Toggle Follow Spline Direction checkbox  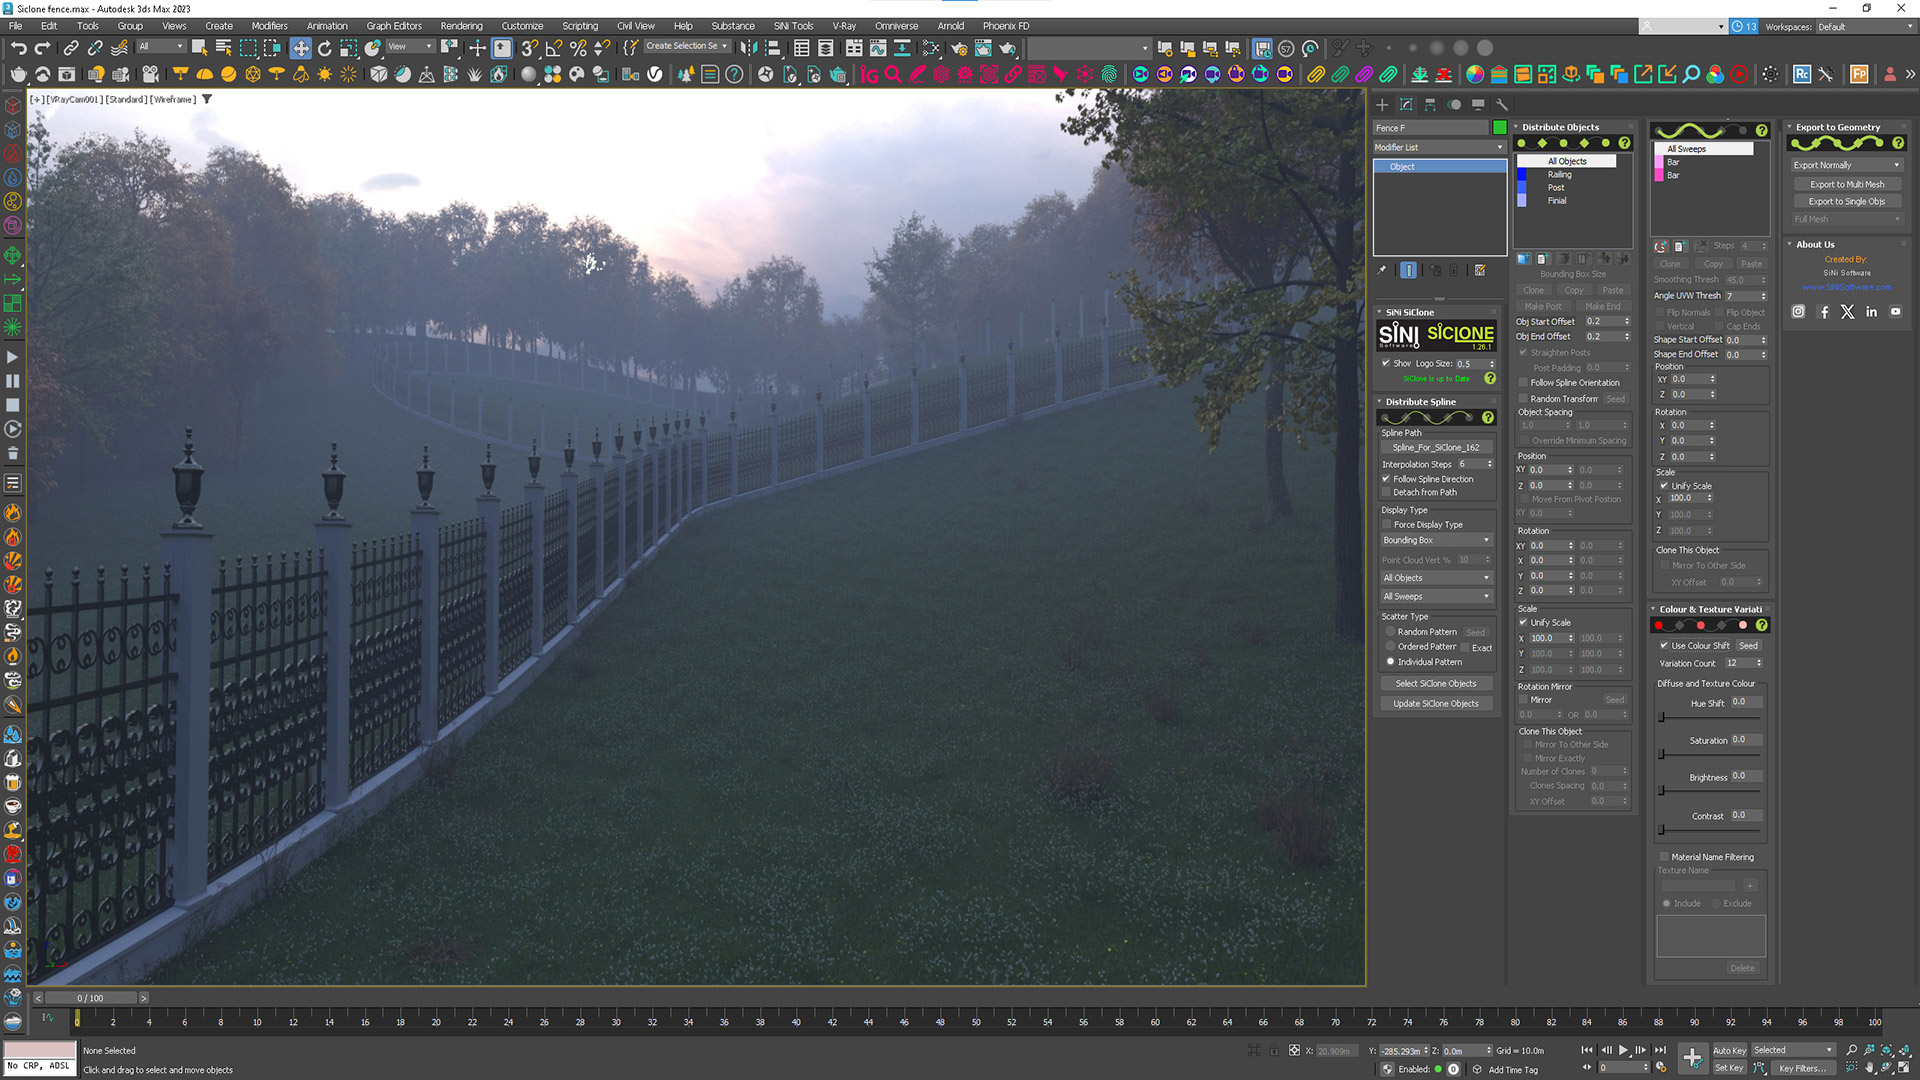tap(1386, 479)
